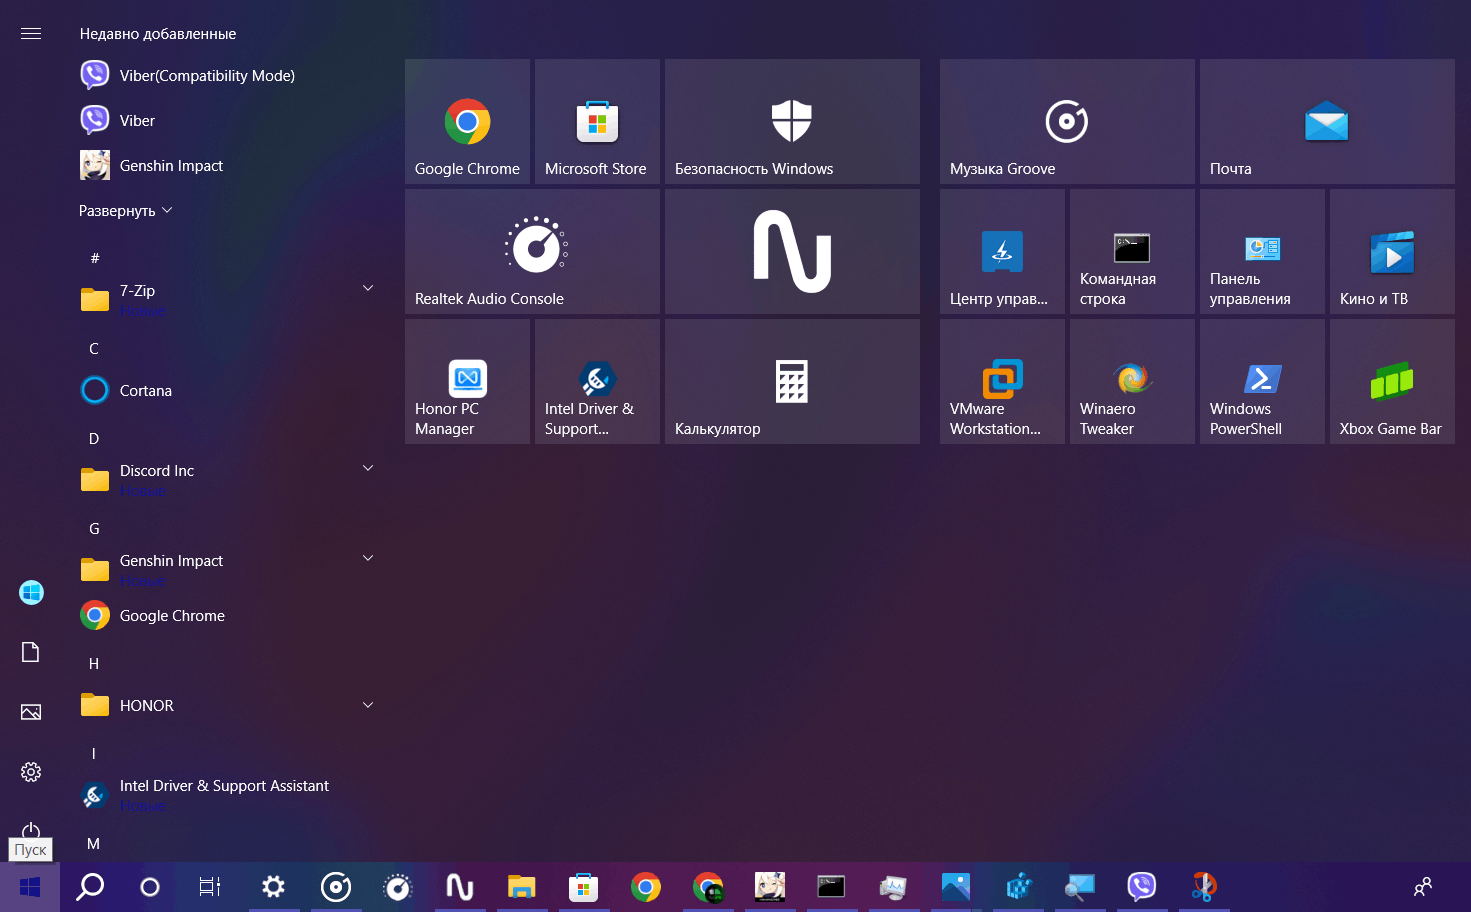This screenshot has width=1471, height=912.
Task: Open the Кино и ТВ tile
Action: coord(1392,251)
